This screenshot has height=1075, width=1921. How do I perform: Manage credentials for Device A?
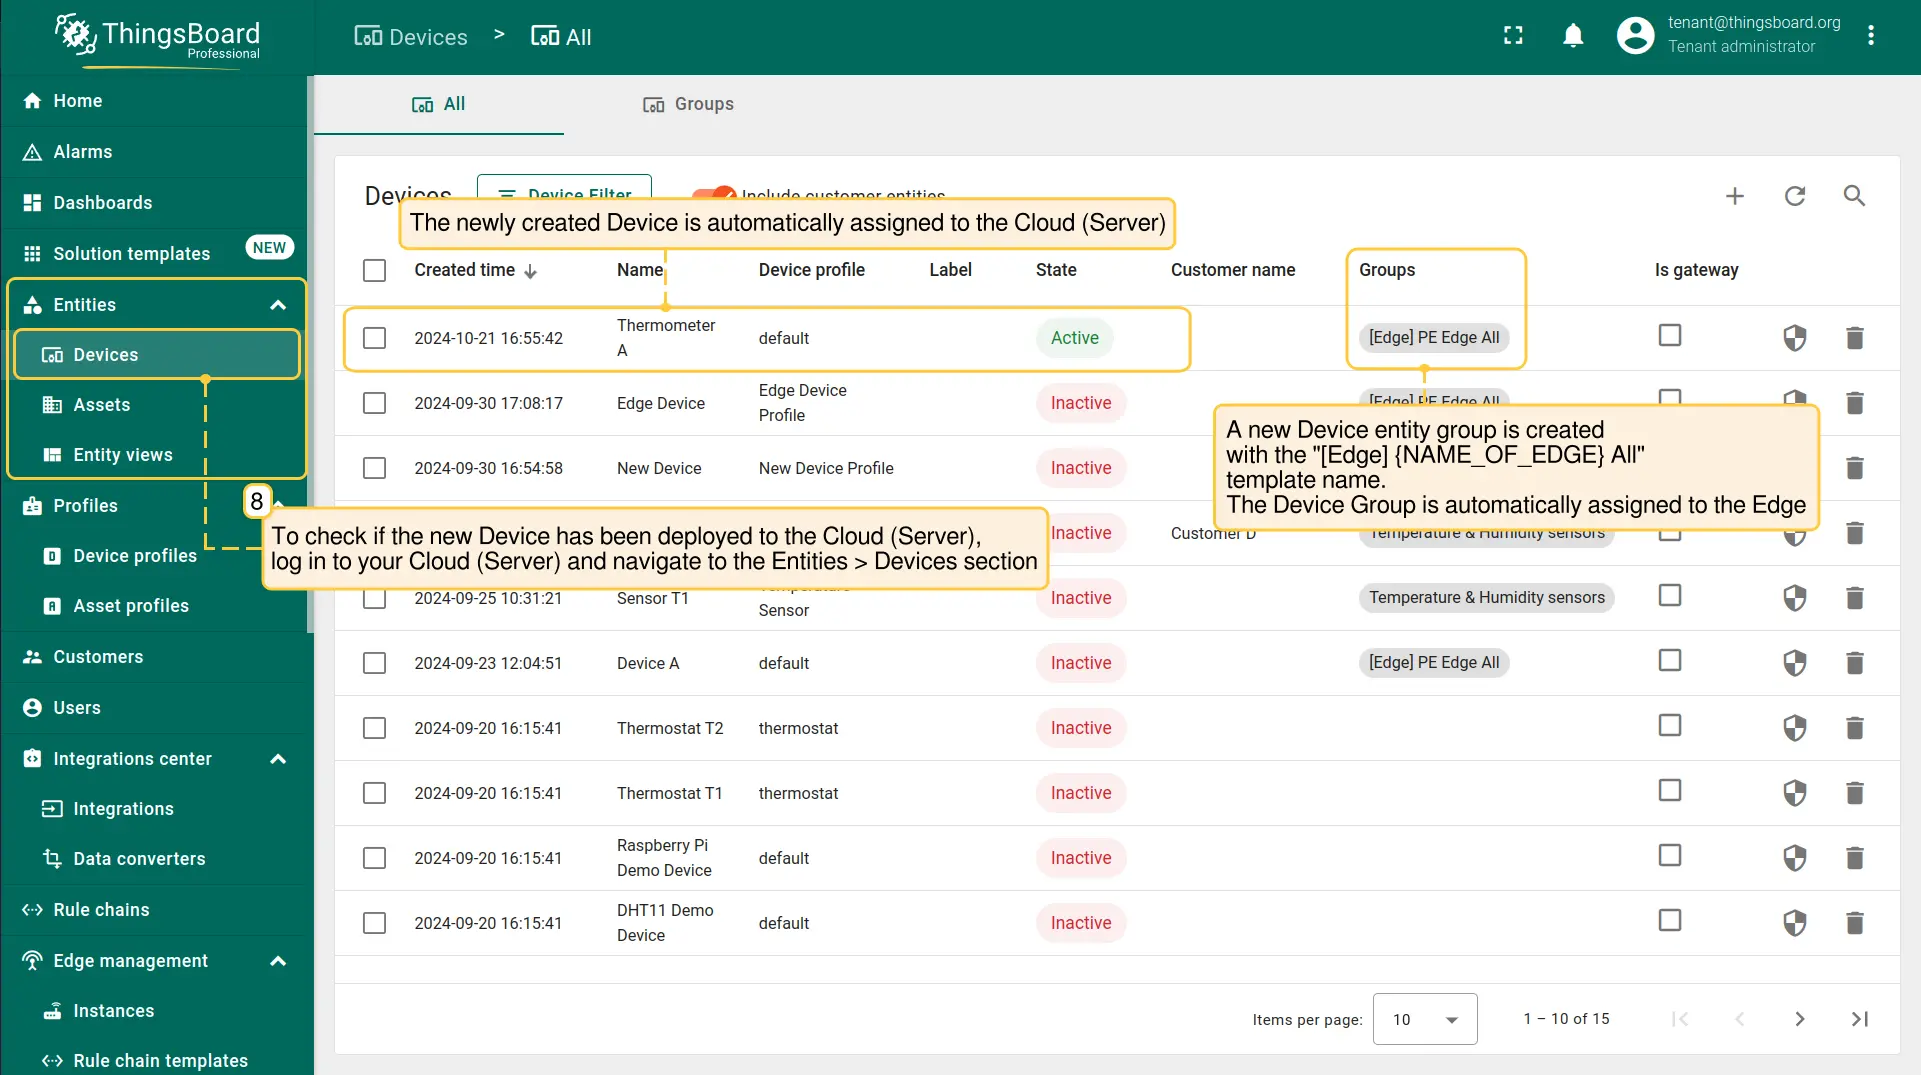click(1795, 663)
